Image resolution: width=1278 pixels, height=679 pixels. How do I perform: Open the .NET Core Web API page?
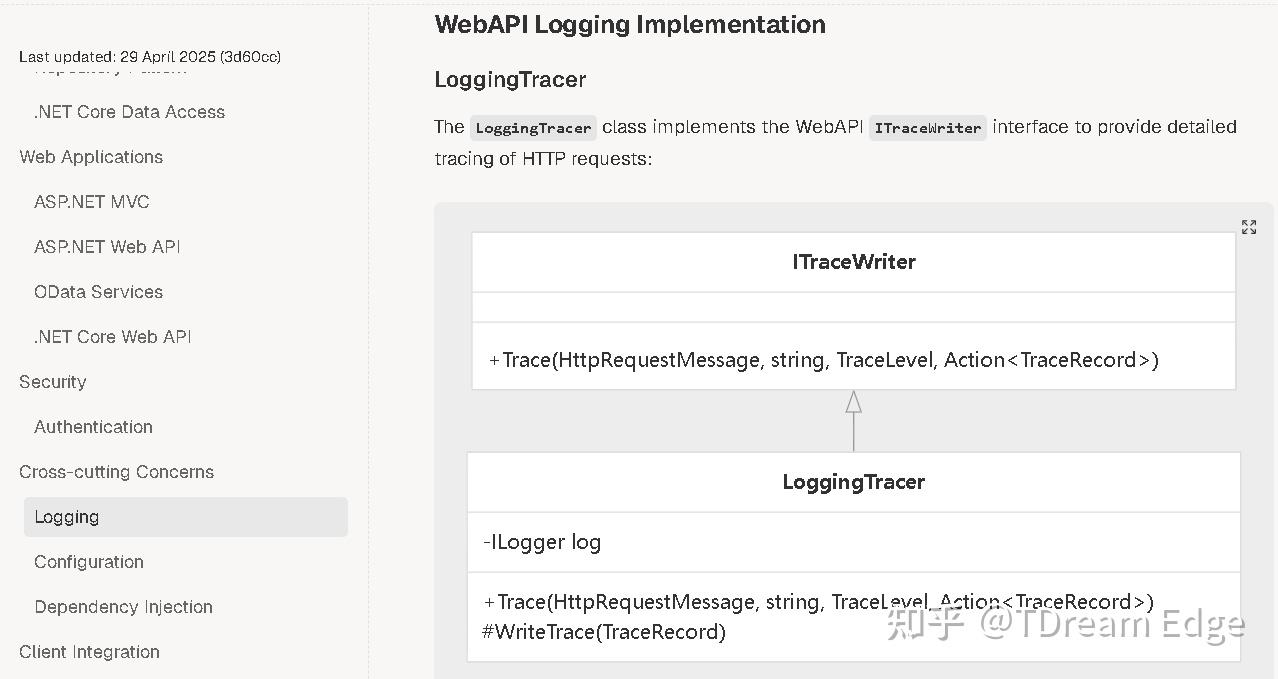click(x=112, y=337)
